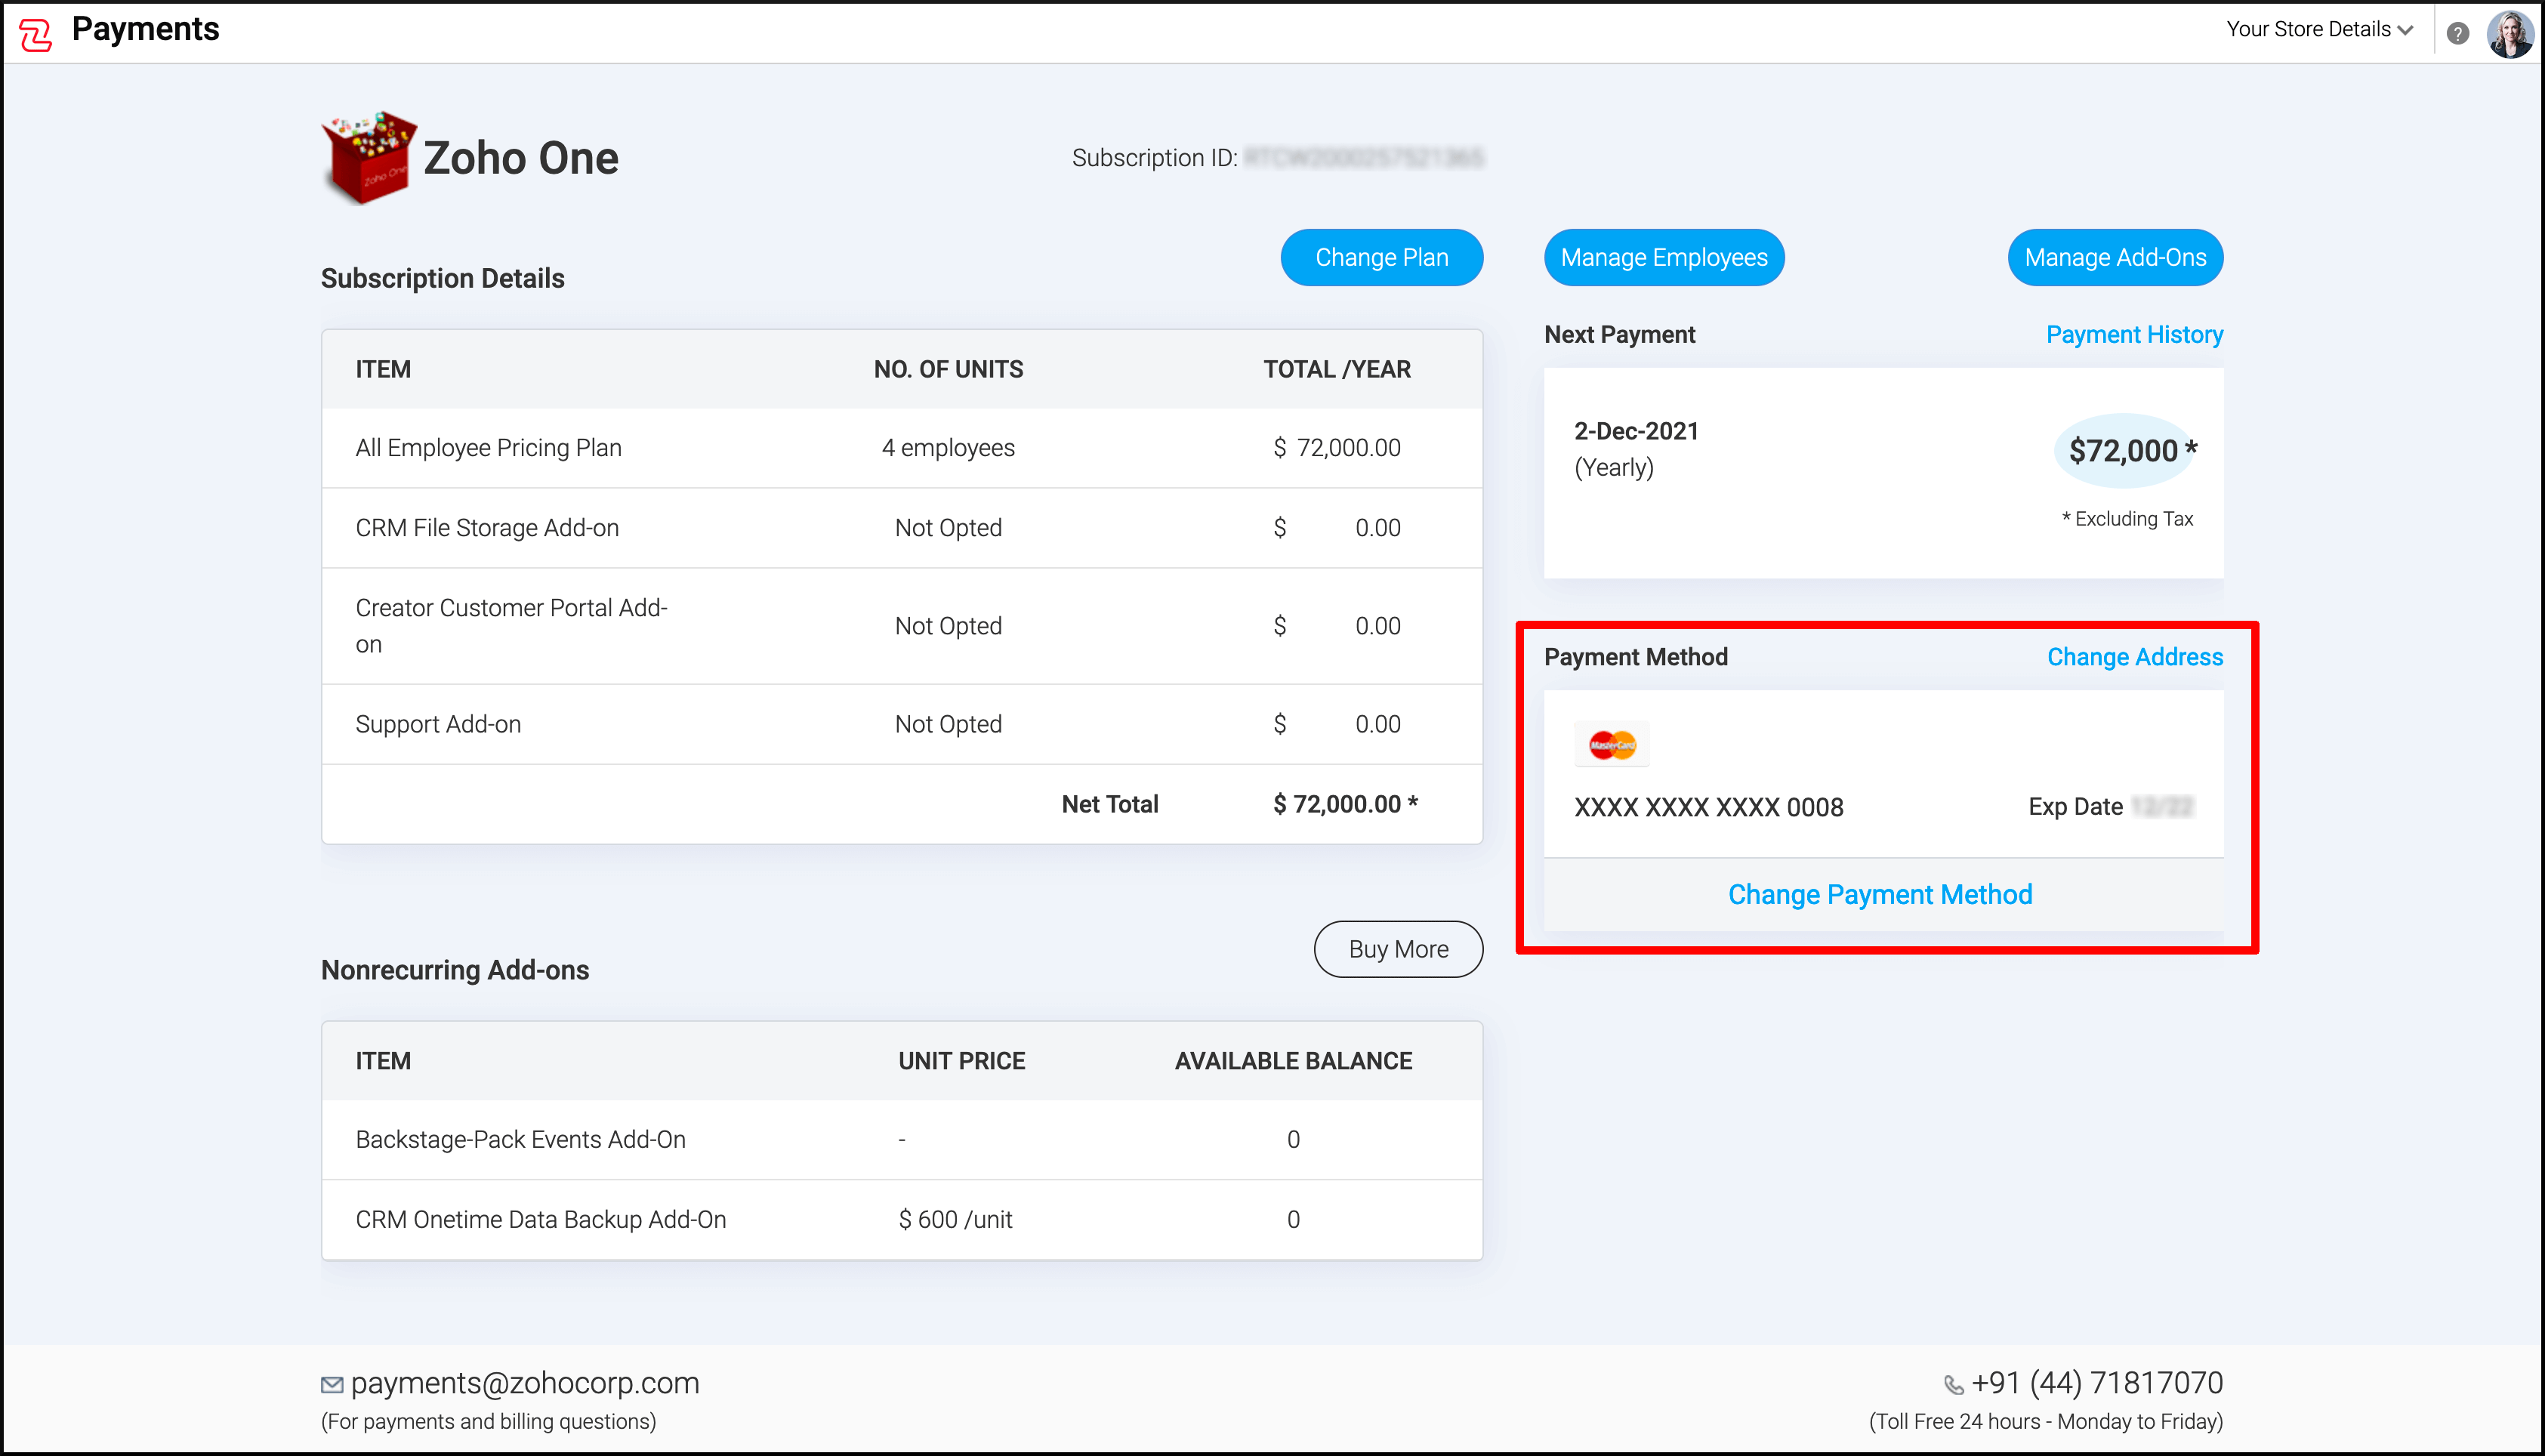Open Manage Add-Ons
The height and width of the screenshot is (1456, 2545).
click(x=2114, y=257)
